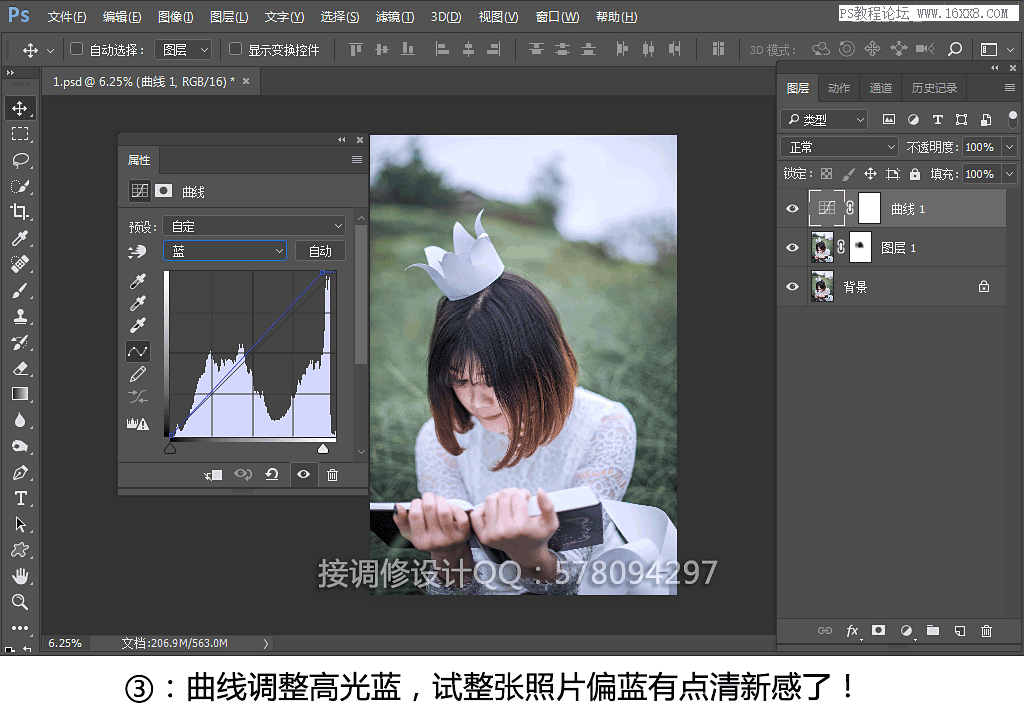Image resolution: width=1024 pixels, height=716 pixels.
Task: Select the Zoom tool
Action: (20, 602)
